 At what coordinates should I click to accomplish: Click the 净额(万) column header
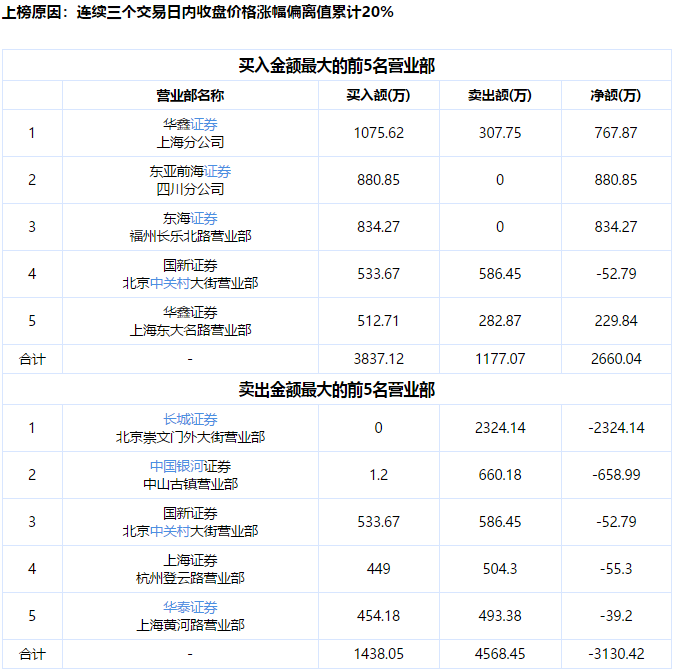[615, 96]
